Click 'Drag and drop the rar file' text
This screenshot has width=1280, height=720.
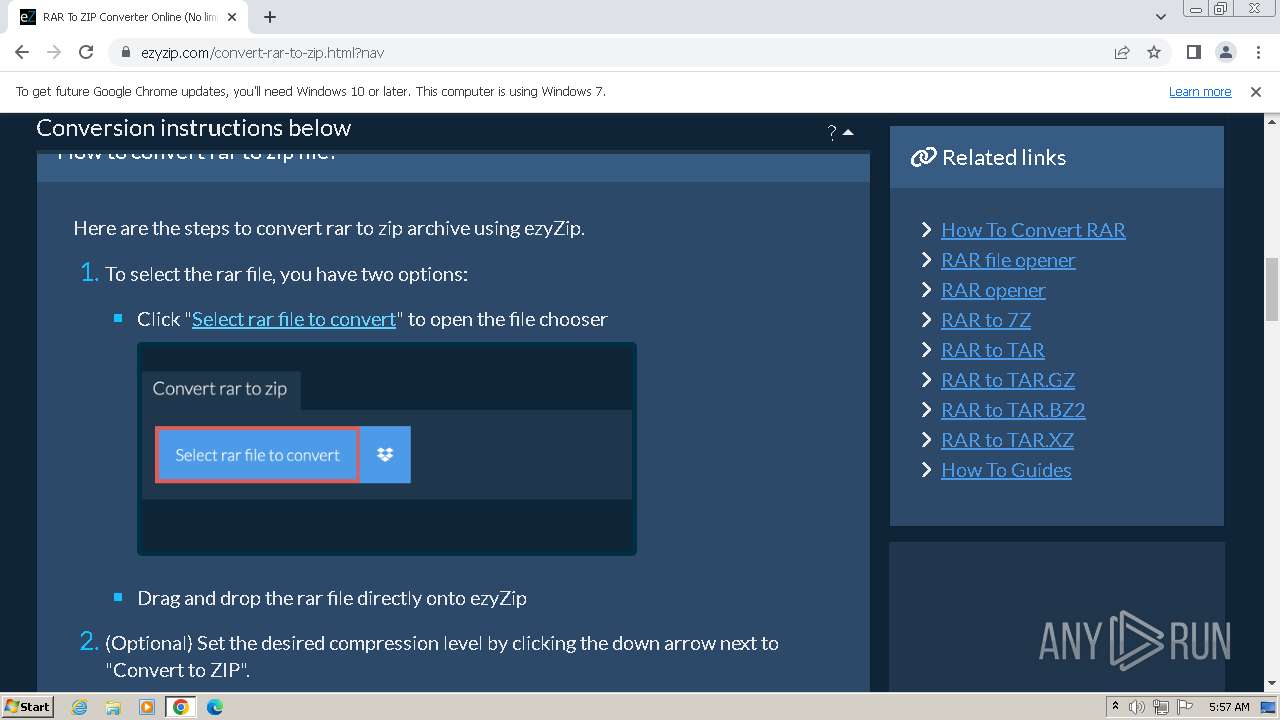pos(332,598)
